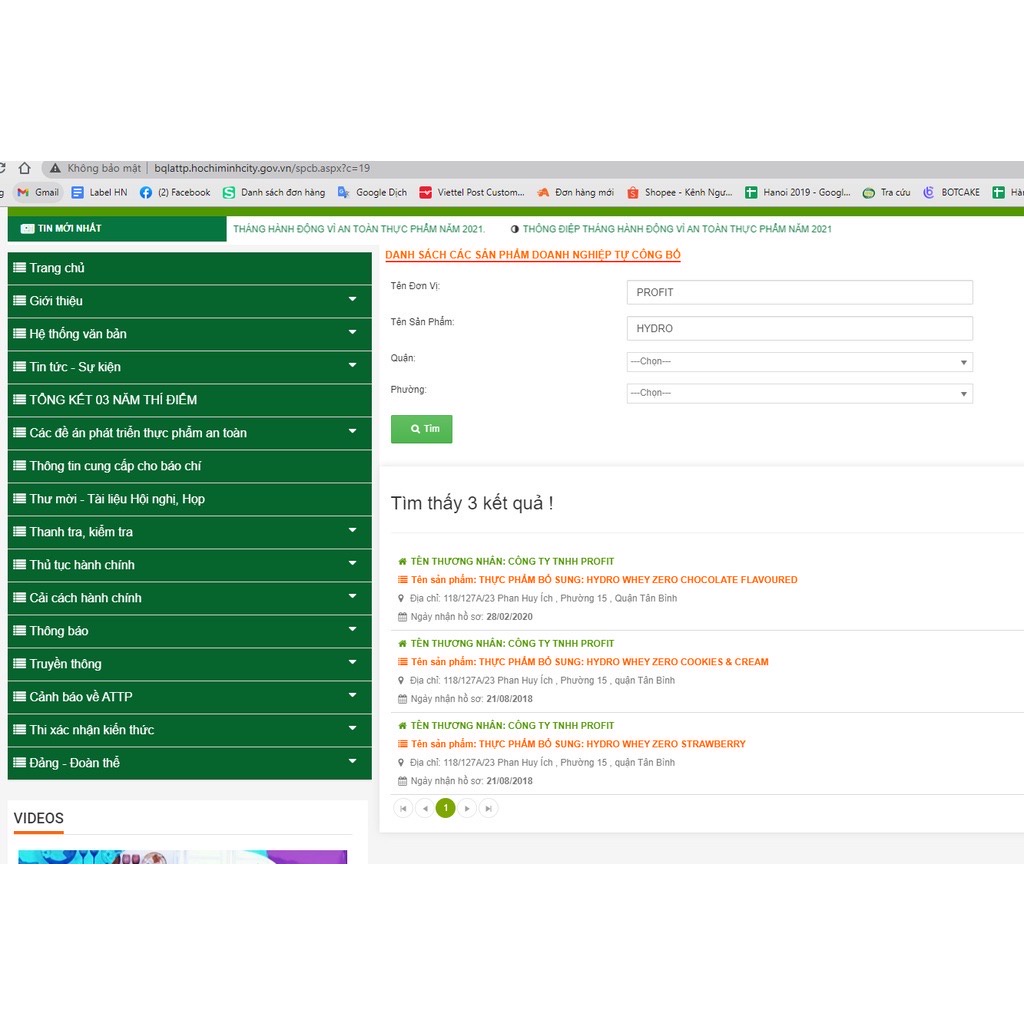Open the Gmail bookmark

38,193
